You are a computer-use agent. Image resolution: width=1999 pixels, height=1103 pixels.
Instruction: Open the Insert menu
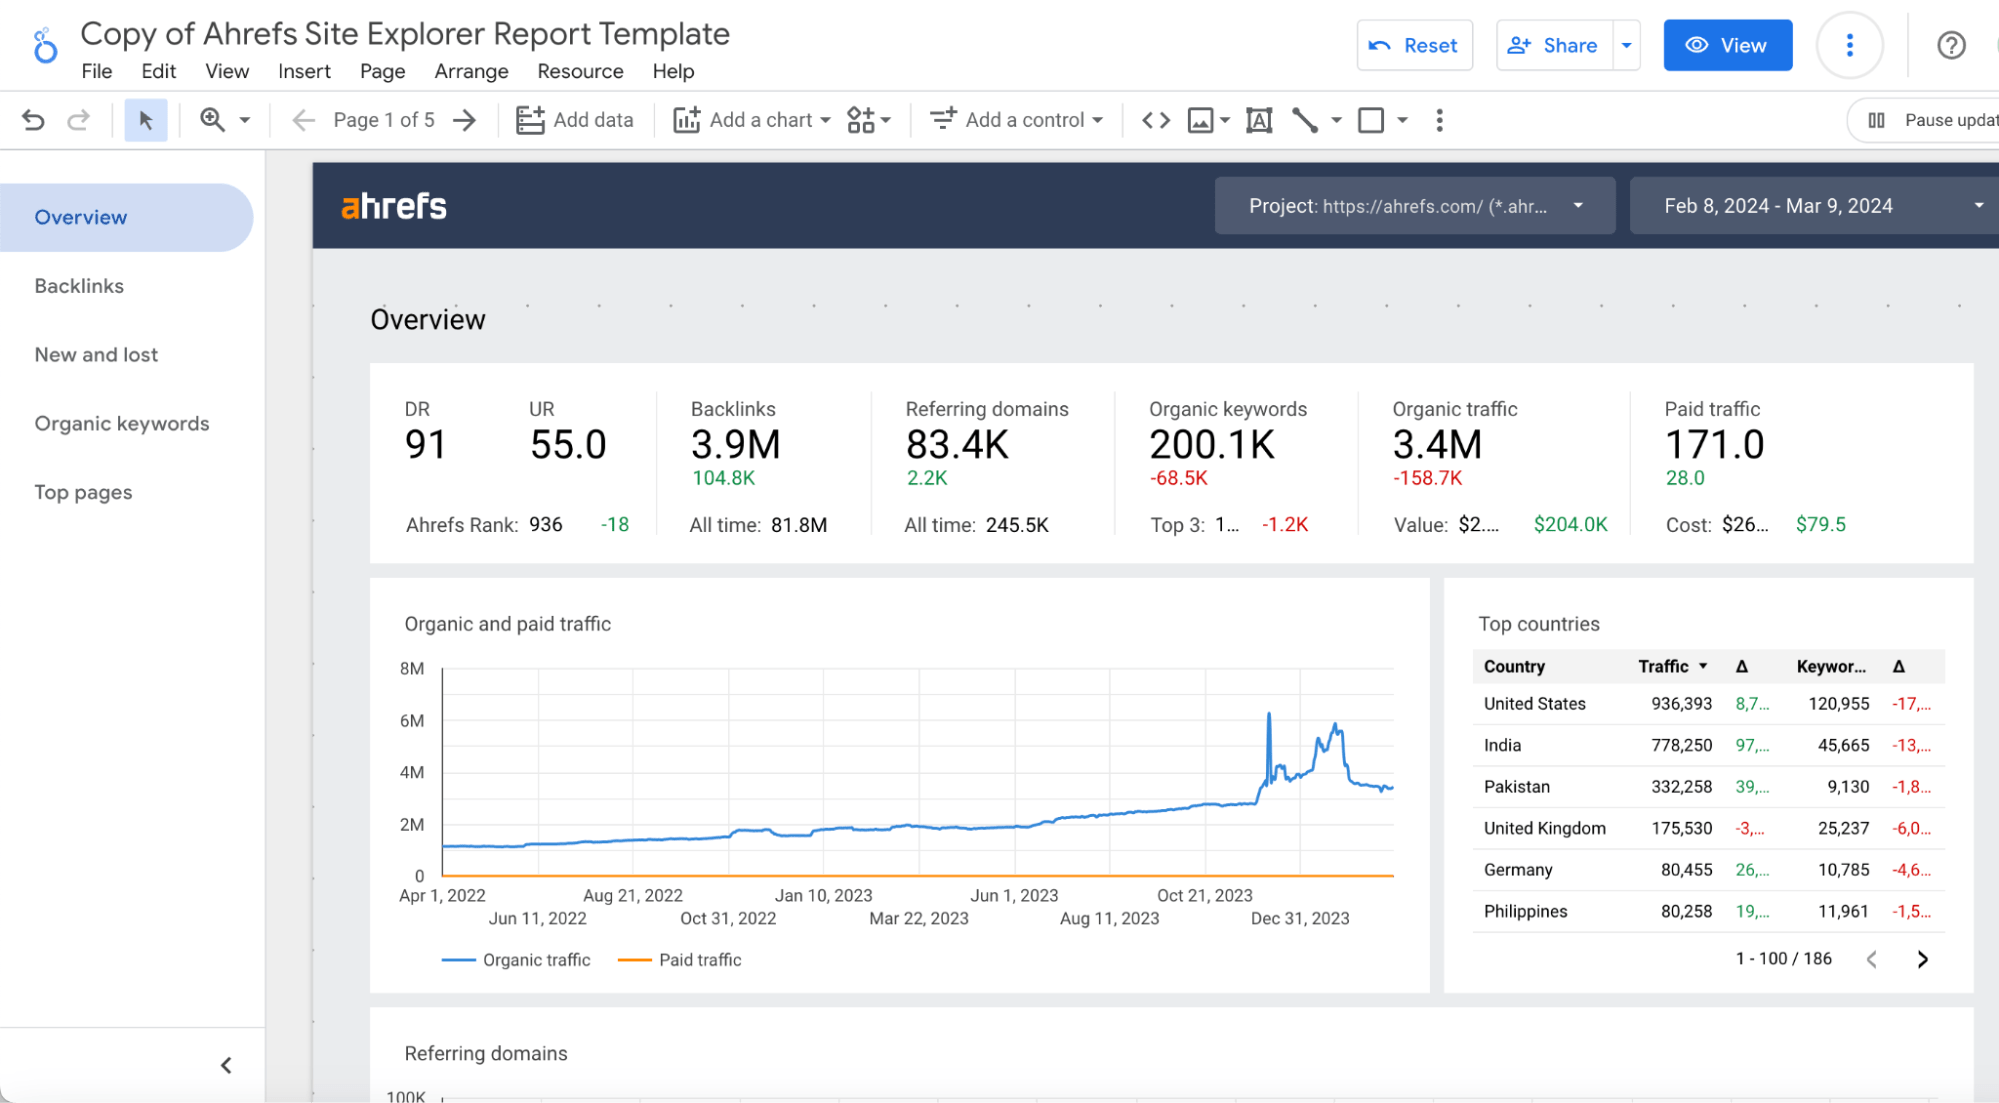click(304, 71)
